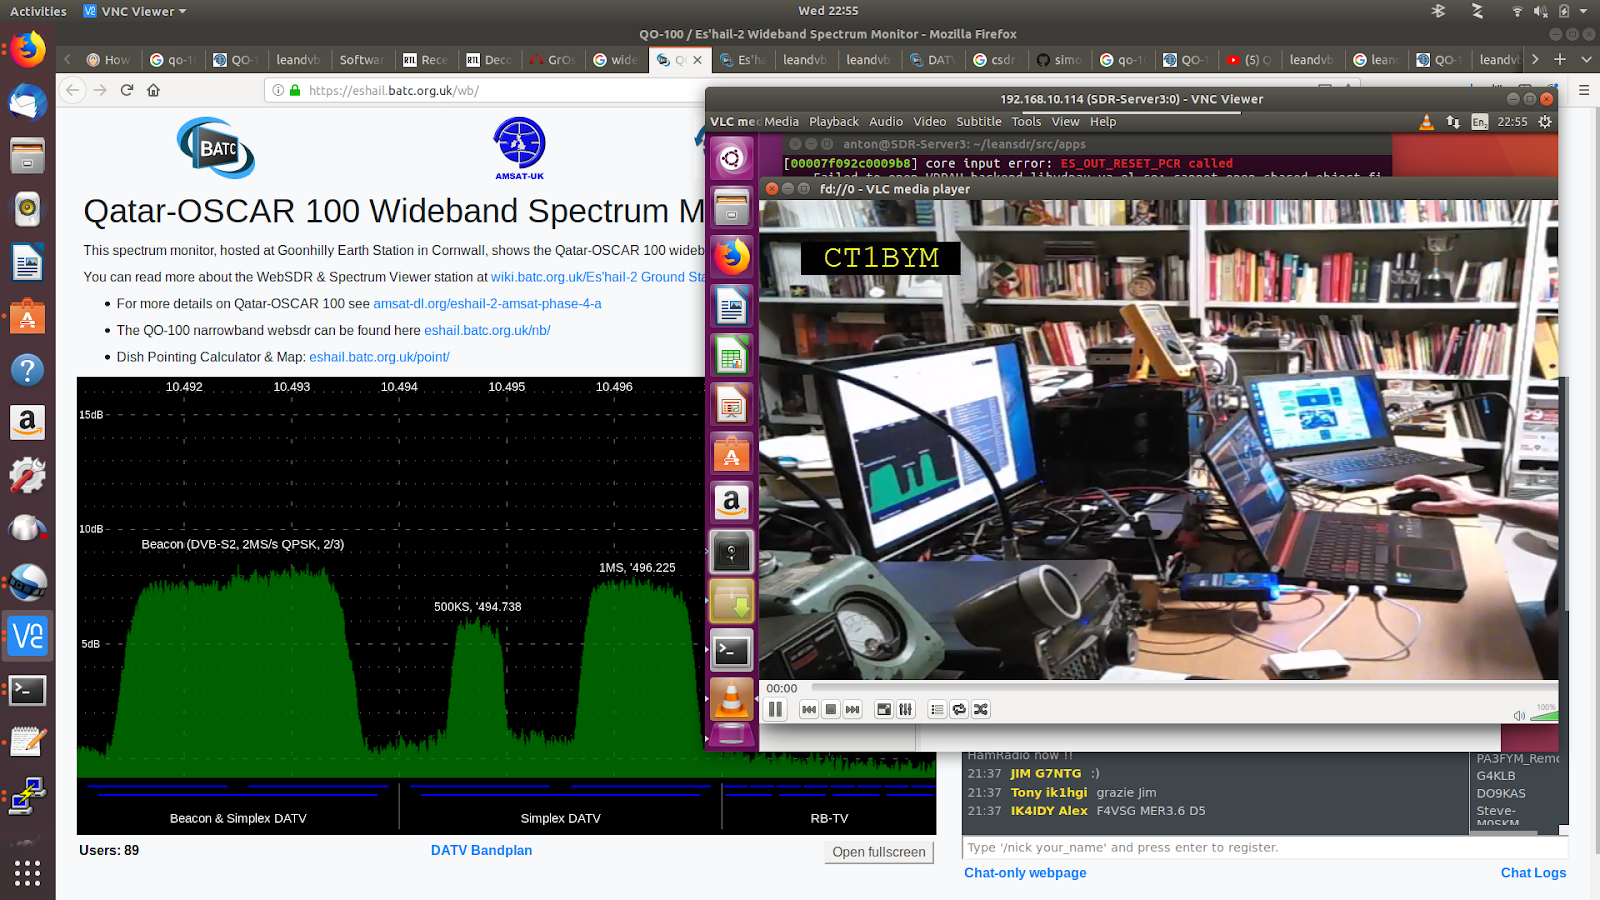The width and height of the screenshot is (1600, 900).
Task: Click chat nickname input field
Action: pos(1265,847)
